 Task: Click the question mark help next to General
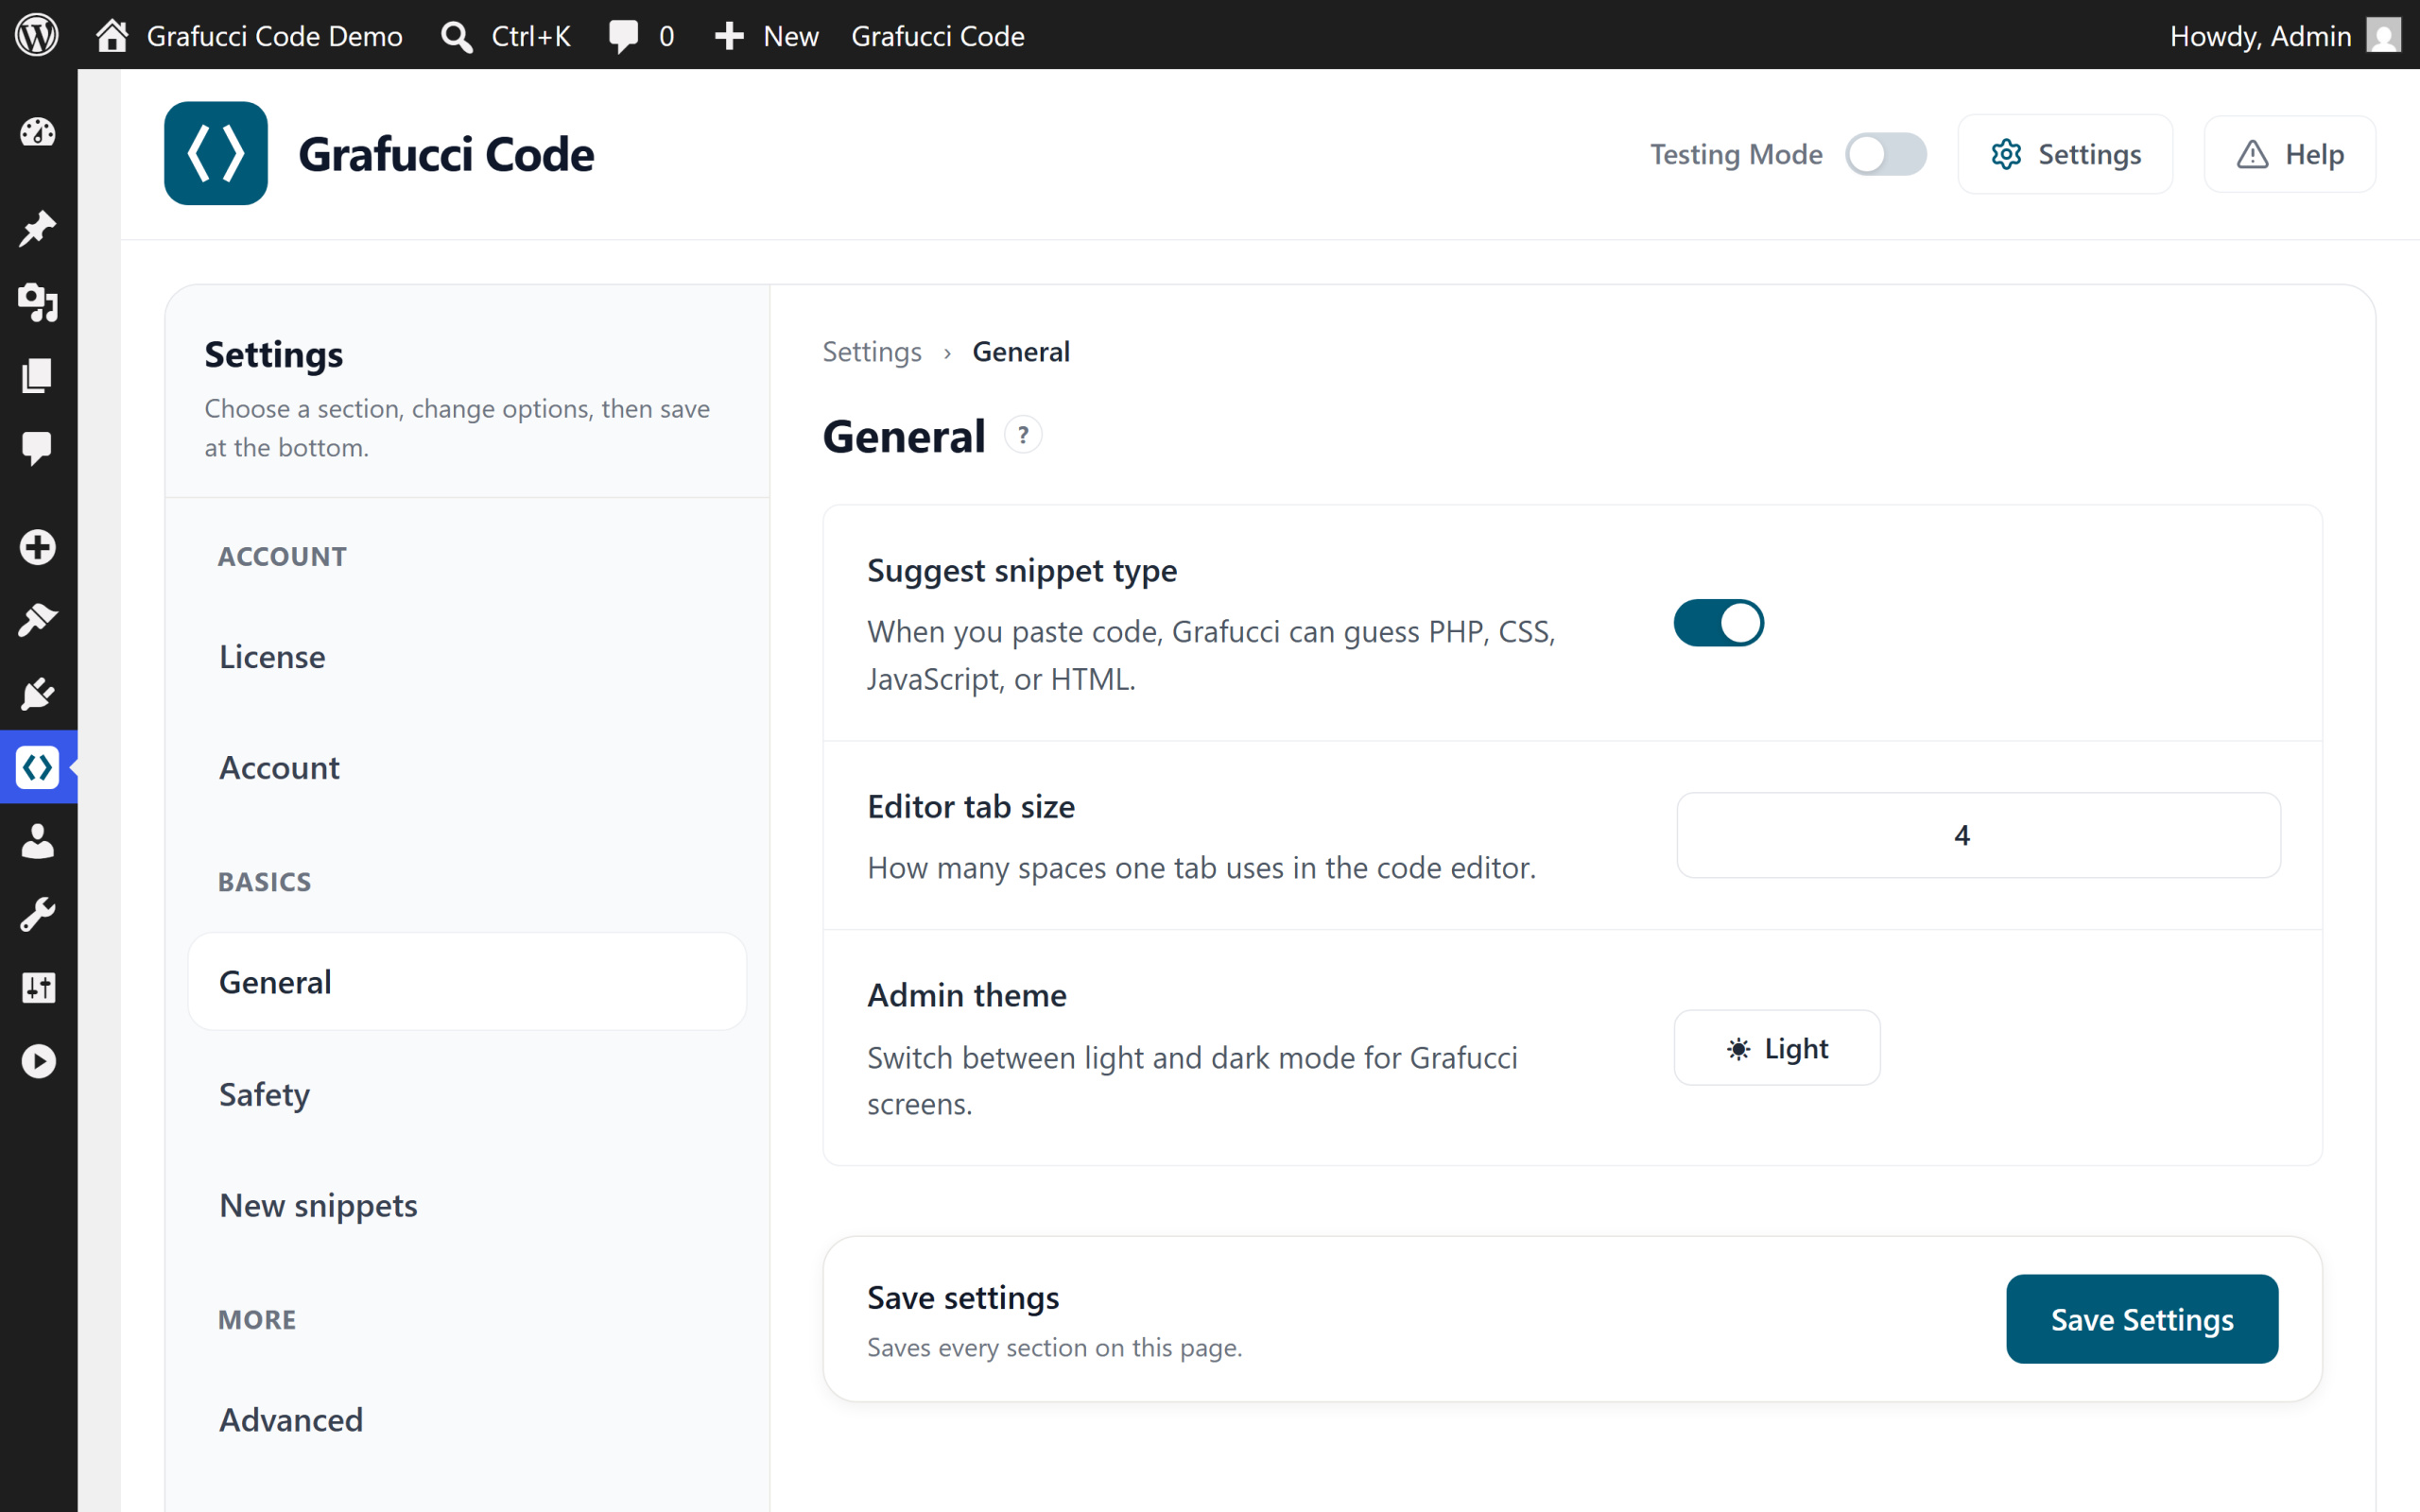coord(1023,435)
